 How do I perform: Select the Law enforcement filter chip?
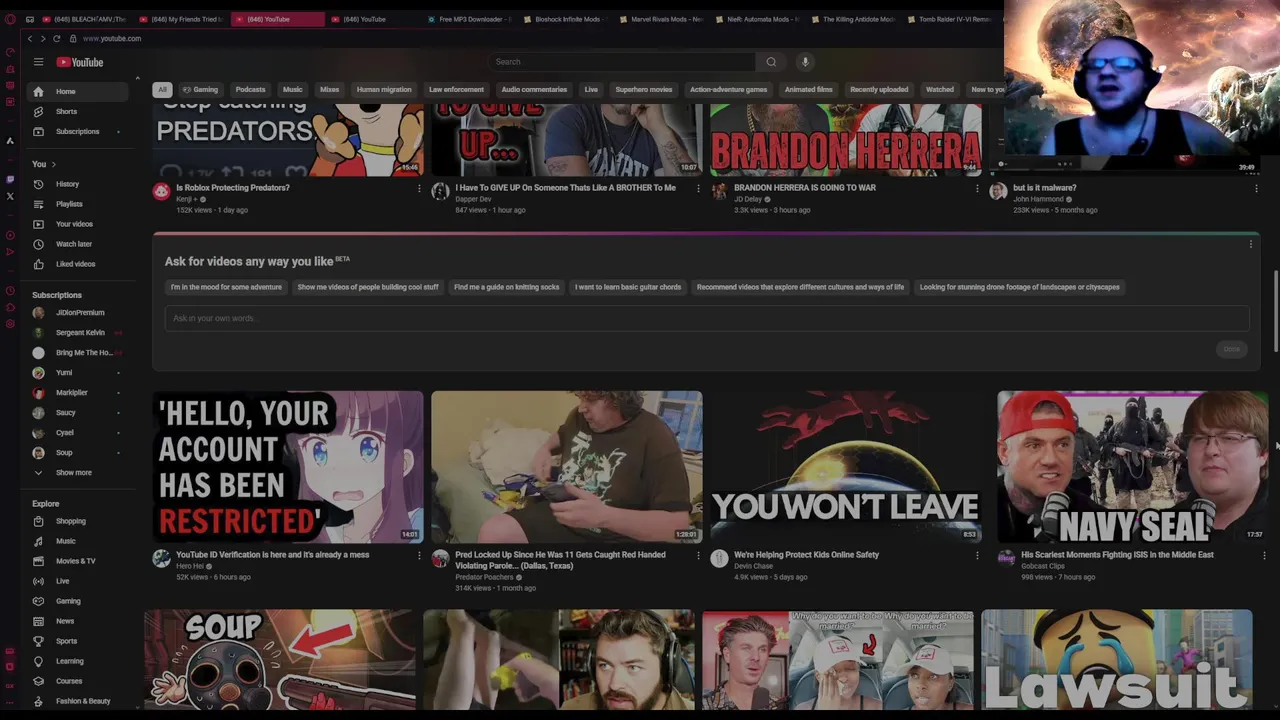pos(456,89)
